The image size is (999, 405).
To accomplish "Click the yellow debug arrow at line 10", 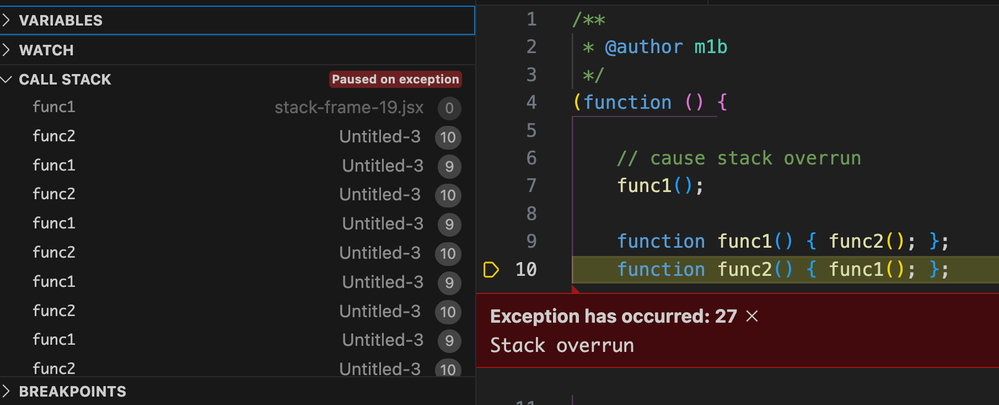I will point(490,269).
